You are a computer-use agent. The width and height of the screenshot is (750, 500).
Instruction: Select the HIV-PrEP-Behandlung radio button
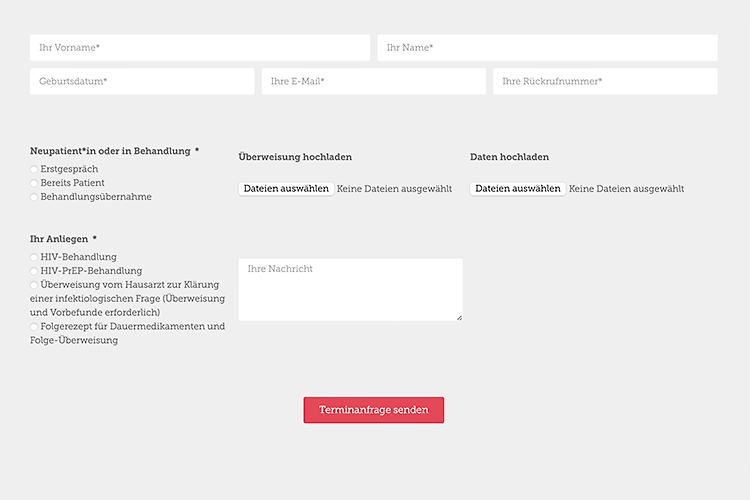click(35, 271)
